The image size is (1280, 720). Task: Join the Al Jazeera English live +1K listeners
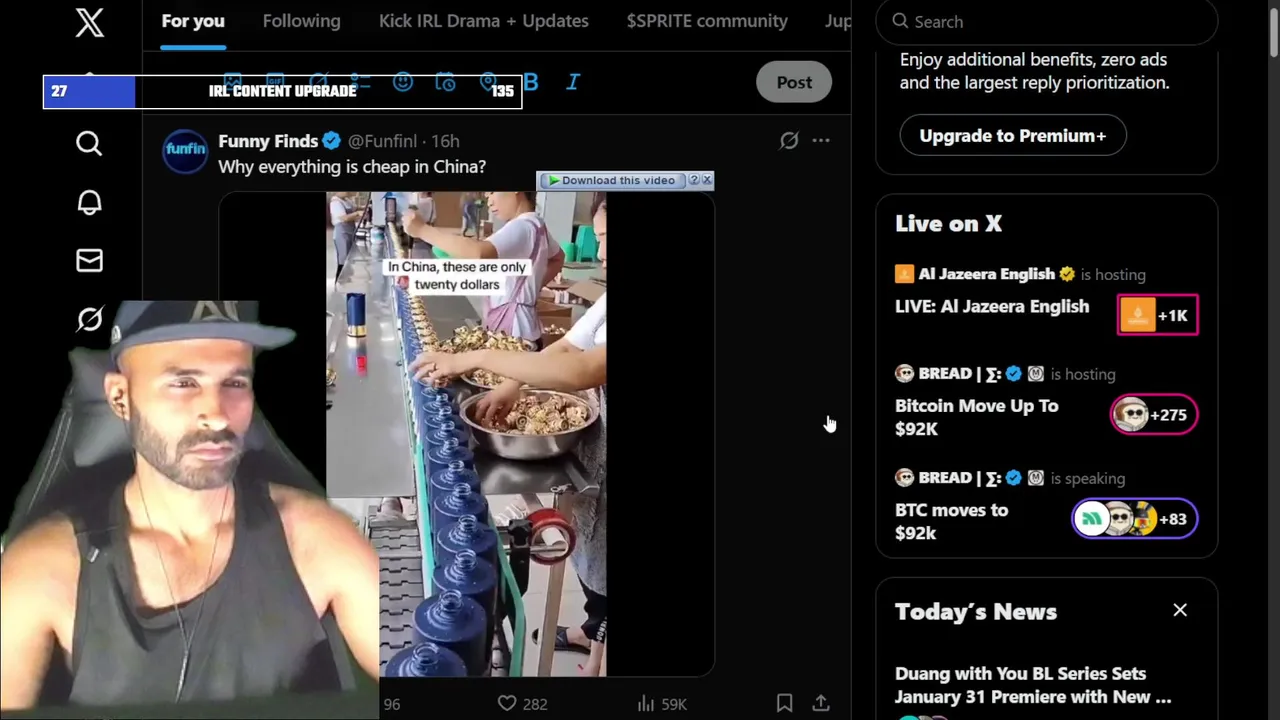click(x=1158, y=315)
